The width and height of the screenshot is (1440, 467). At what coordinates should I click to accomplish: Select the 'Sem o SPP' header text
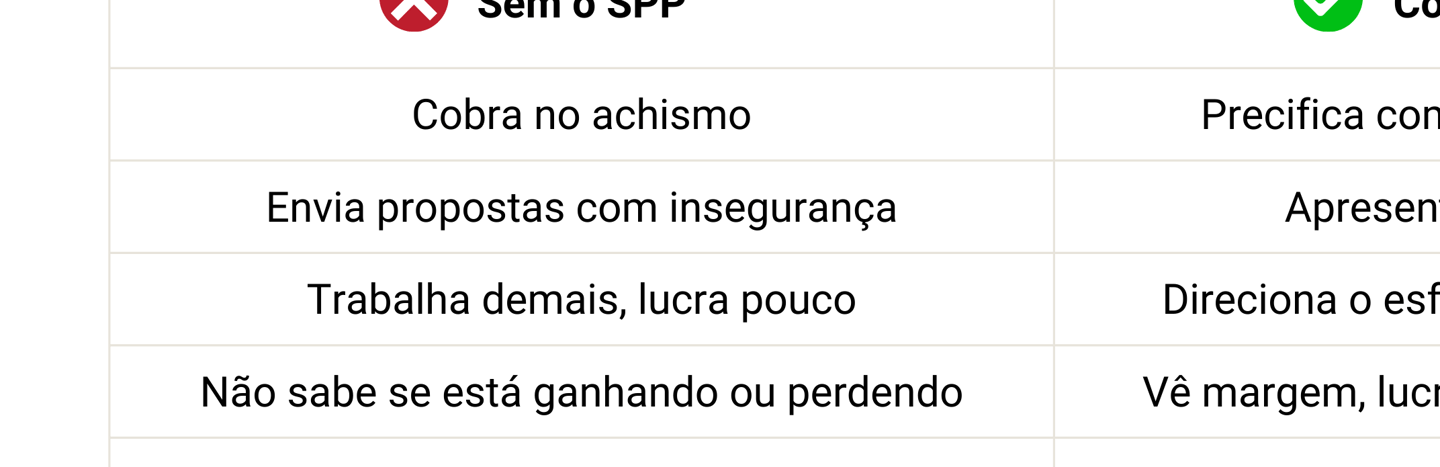pos(581,10)
